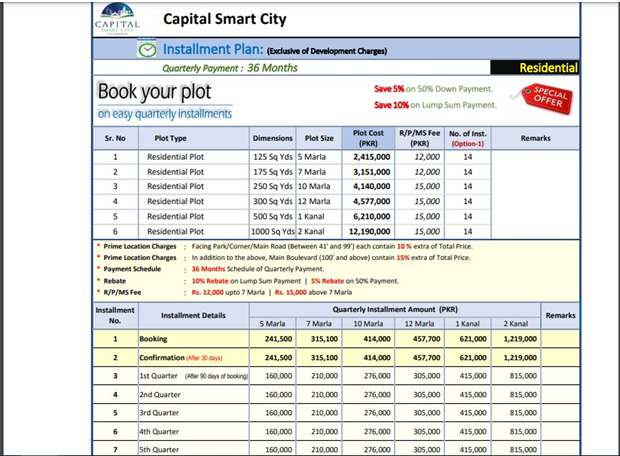Screen dimensions: 620x456
Task: Click the 'Plot Cost (PKR)' header
Action: 368,138
